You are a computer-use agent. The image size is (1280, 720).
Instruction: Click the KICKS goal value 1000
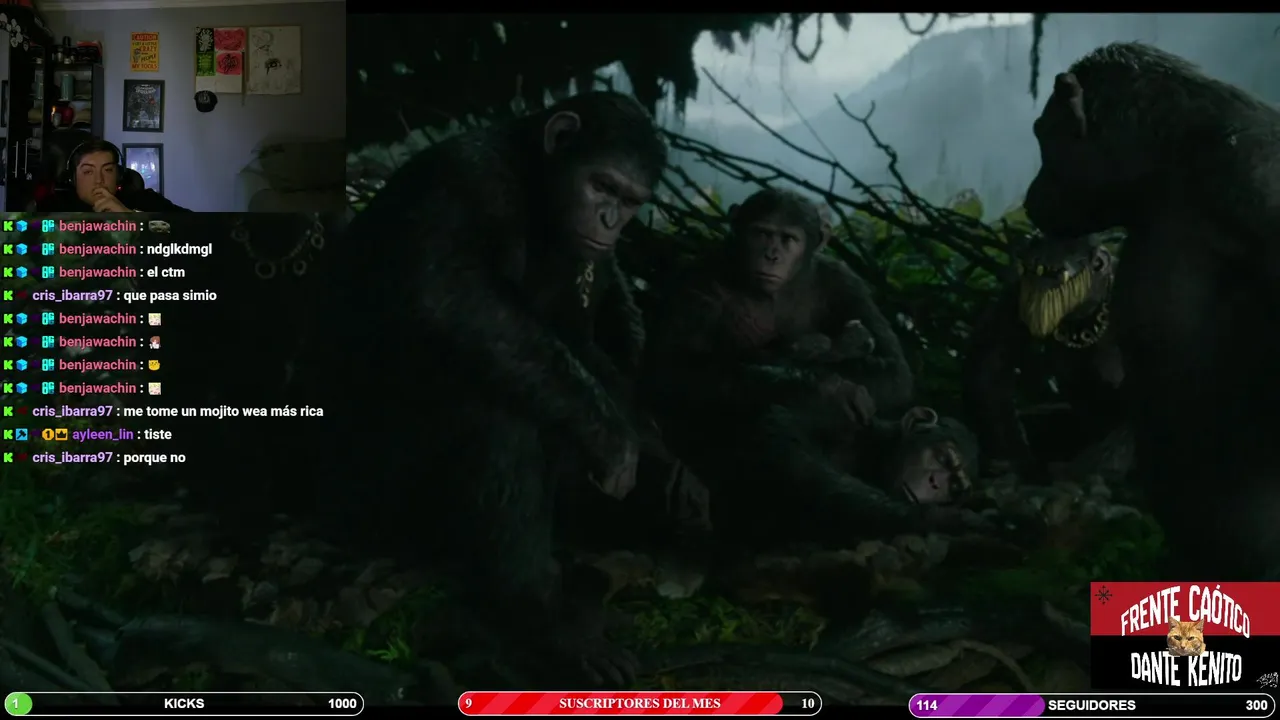click(x=342, y=704)
